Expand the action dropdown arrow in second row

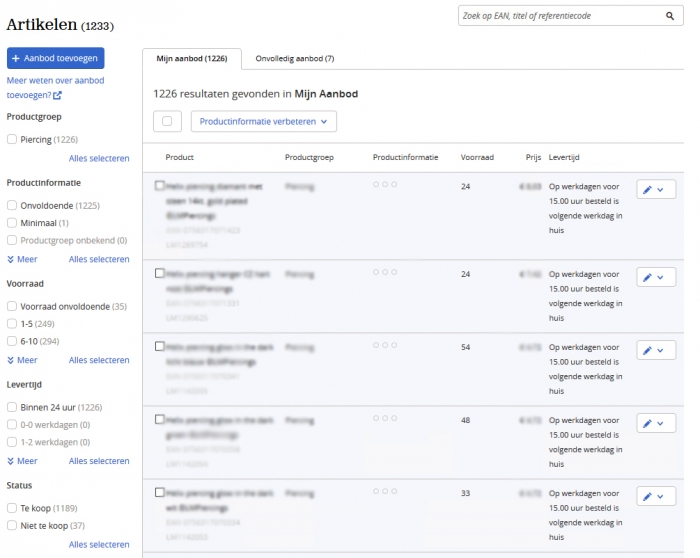click(x=662, y=275)
